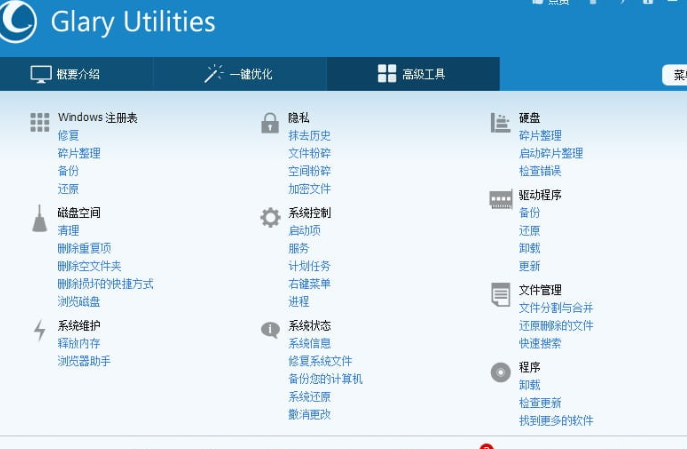
Task: Click the 驱动程序 memory chip icon
Action: click(x=501, y=200)
